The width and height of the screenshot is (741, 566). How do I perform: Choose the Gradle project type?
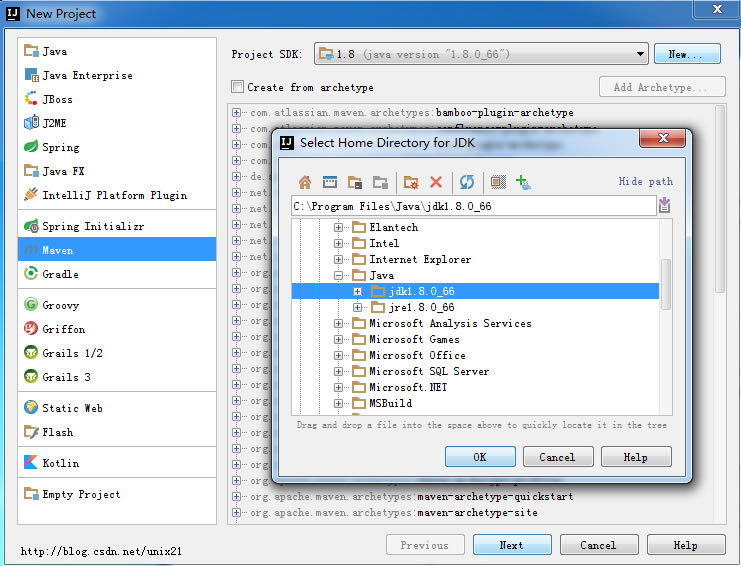coord(117,274)
